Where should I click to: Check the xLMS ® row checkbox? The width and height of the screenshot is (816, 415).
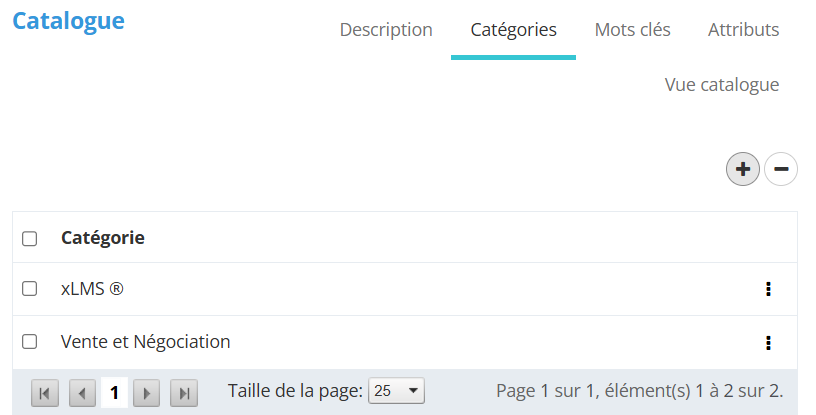30,289
